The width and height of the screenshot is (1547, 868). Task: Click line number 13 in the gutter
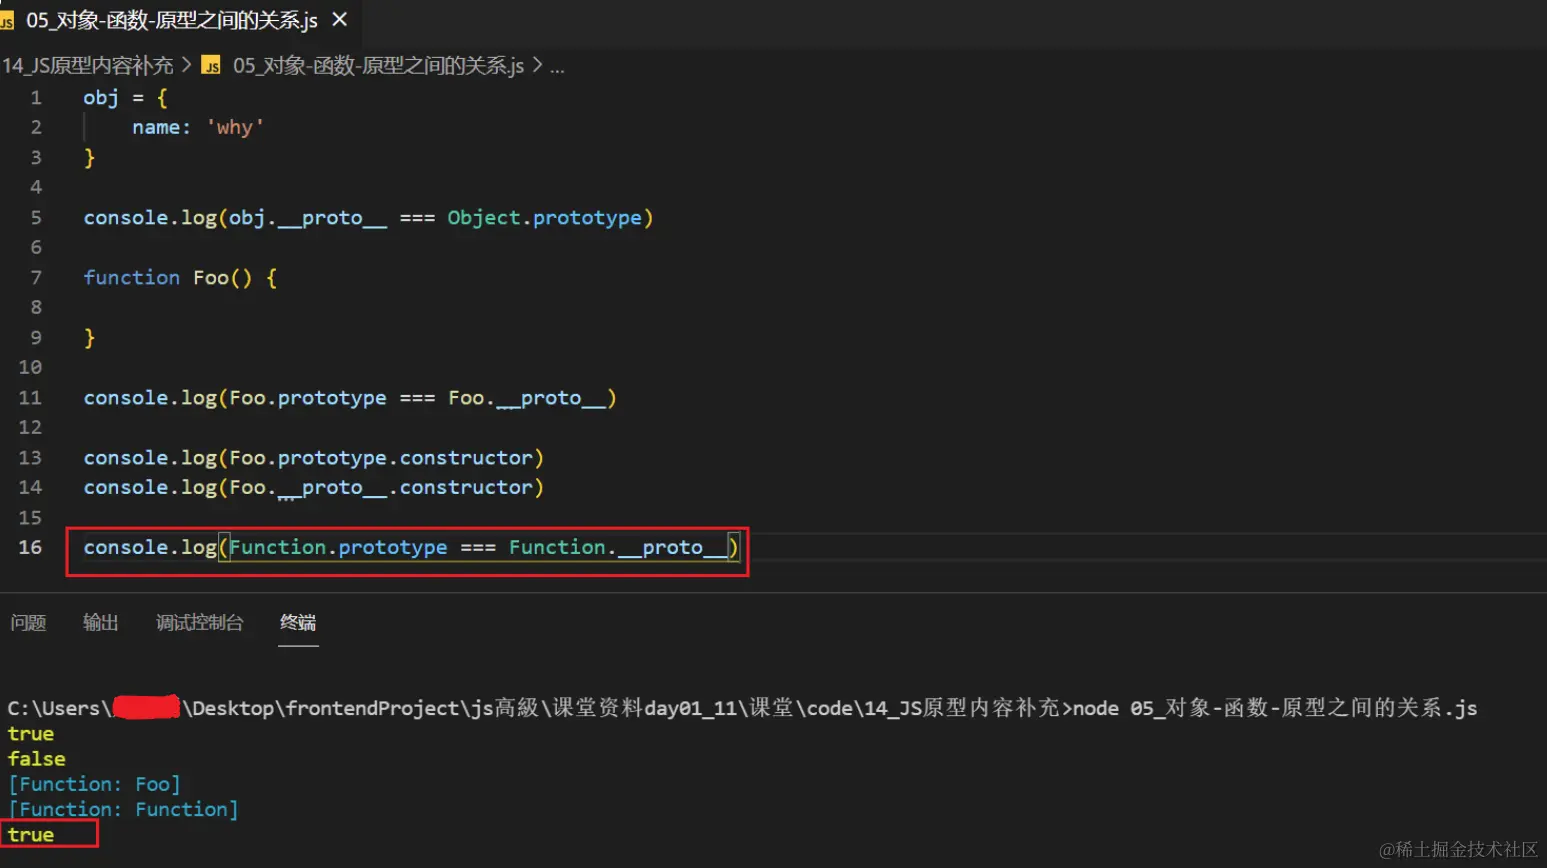(30, 458)
